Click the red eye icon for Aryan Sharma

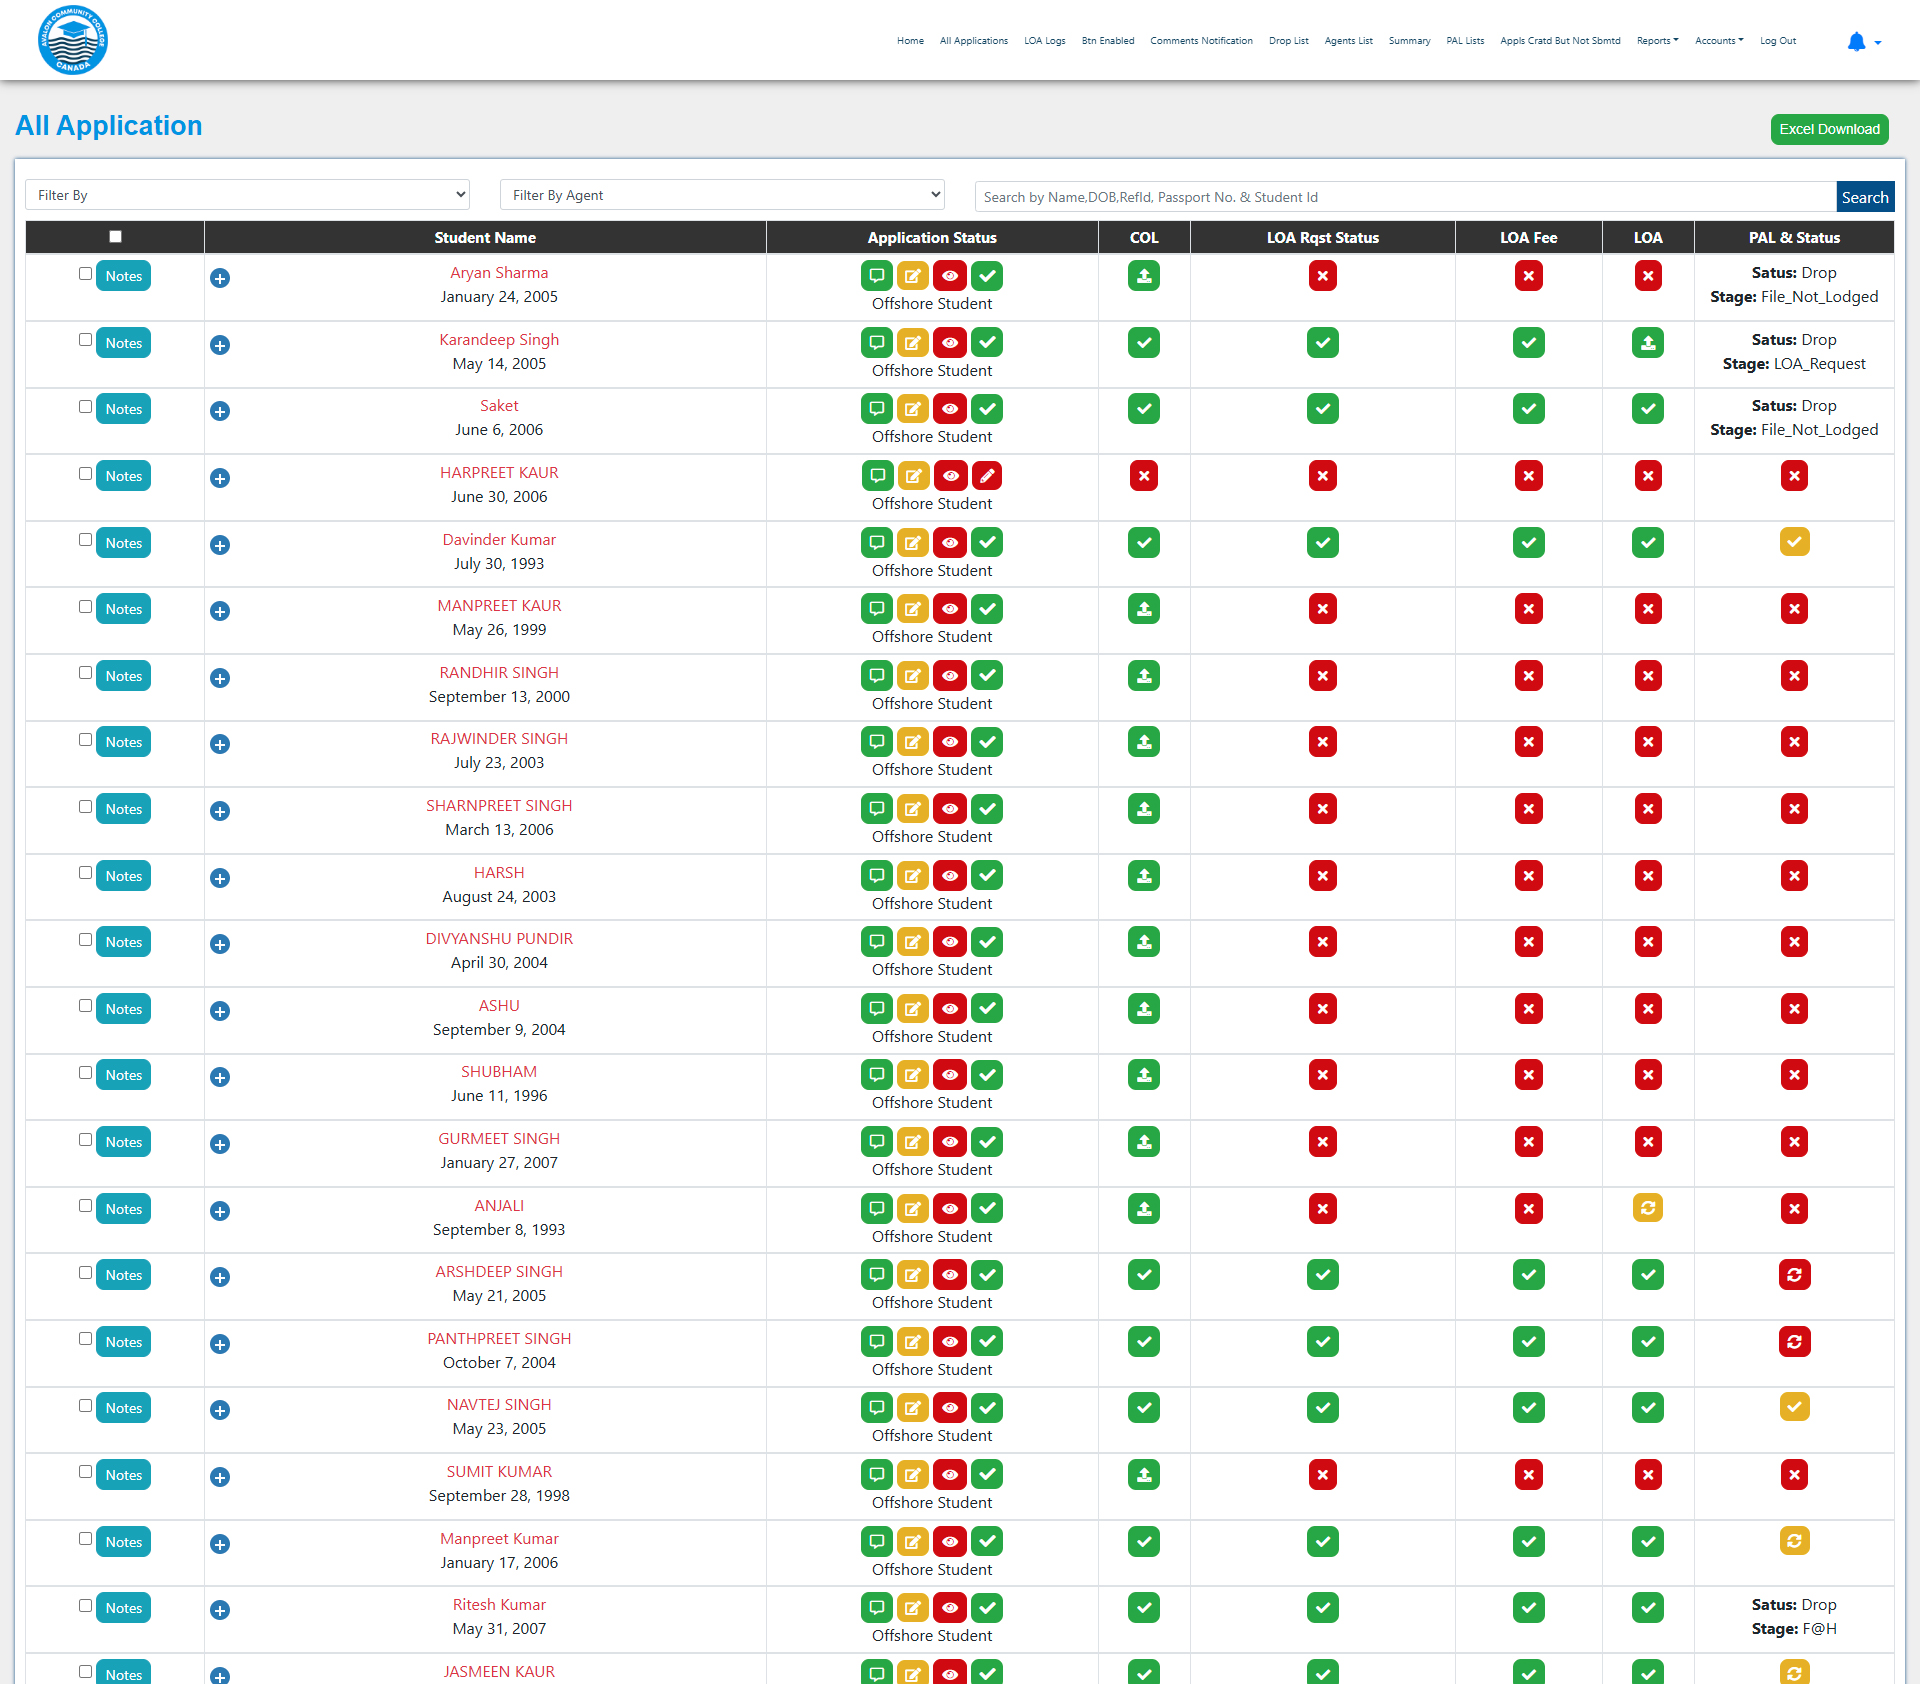tap(950, 276)
